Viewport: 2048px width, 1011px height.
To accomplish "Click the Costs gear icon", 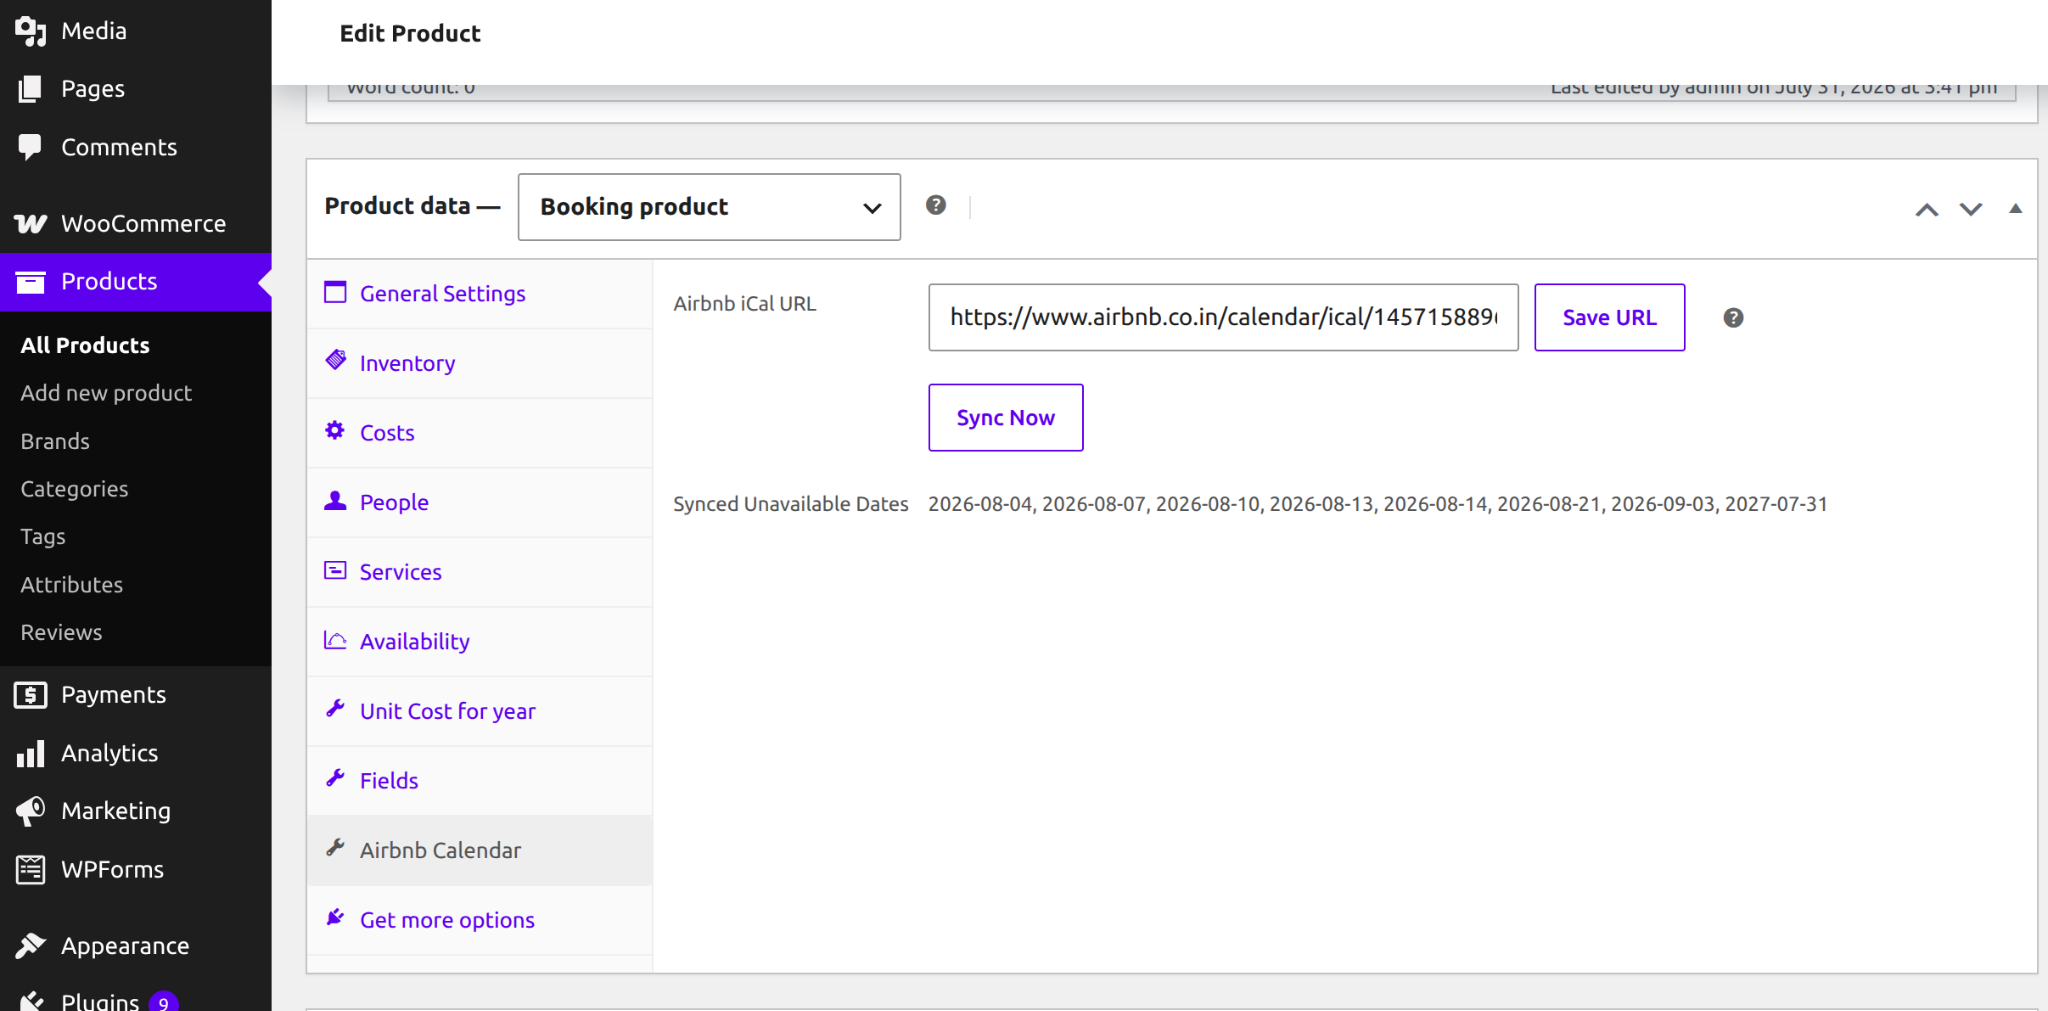I will (335, 430).
